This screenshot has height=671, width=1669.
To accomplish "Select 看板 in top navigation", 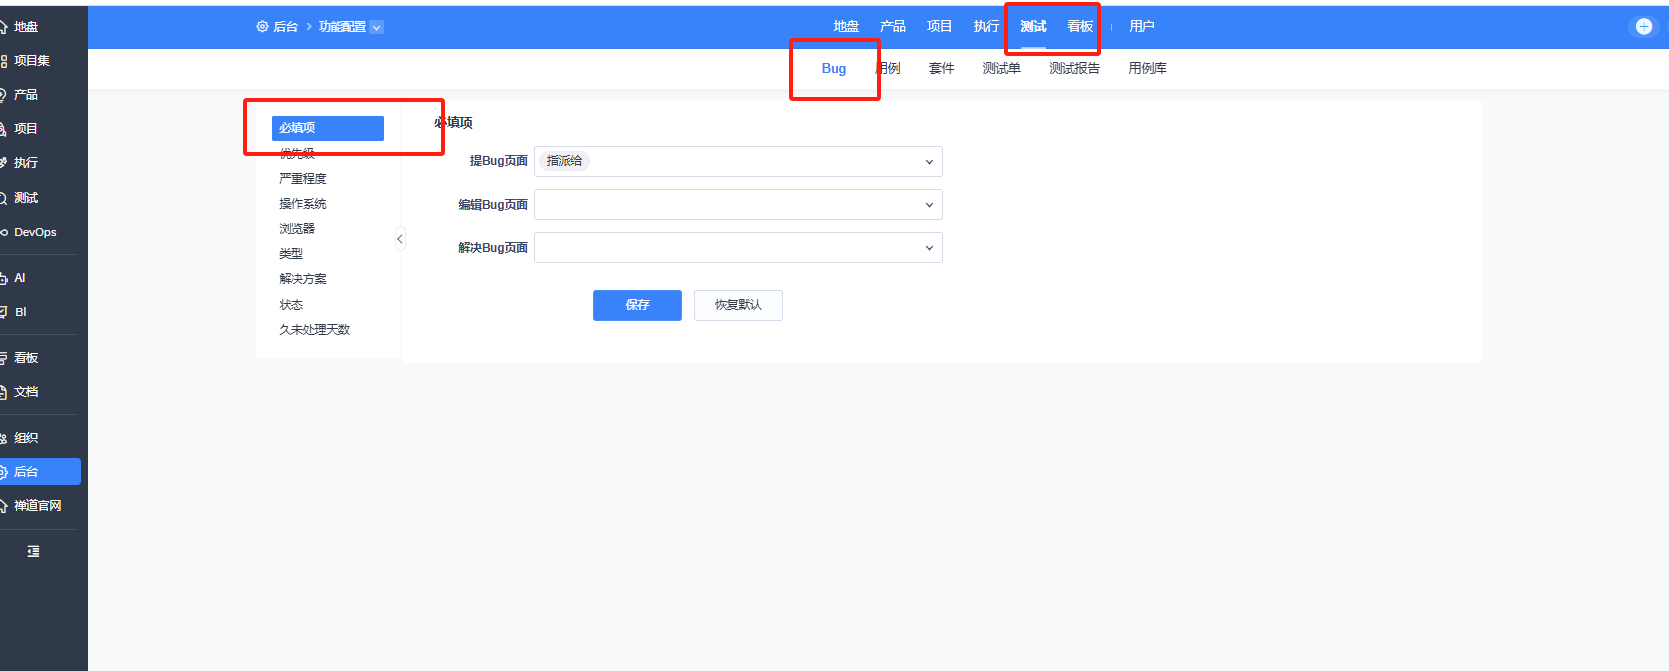I will (1080, 27).
